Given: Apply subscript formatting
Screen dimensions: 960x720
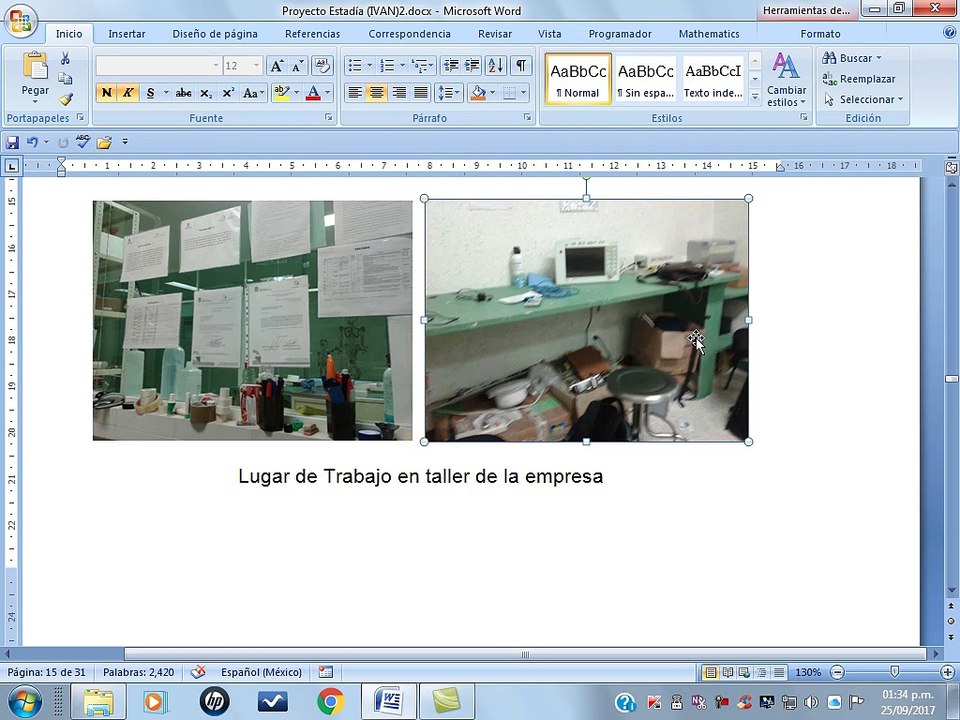Looking at the screenshot, I should tap(206, 93).
